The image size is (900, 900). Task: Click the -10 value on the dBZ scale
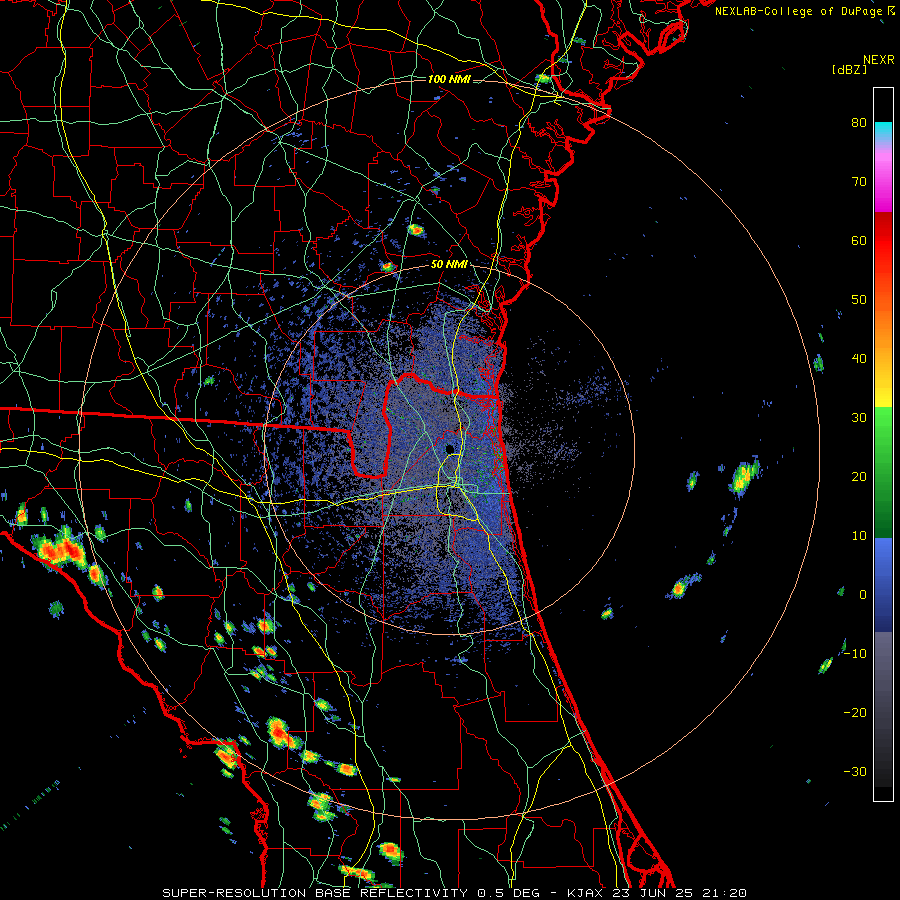pyautogui.click(x=855, y=654)
